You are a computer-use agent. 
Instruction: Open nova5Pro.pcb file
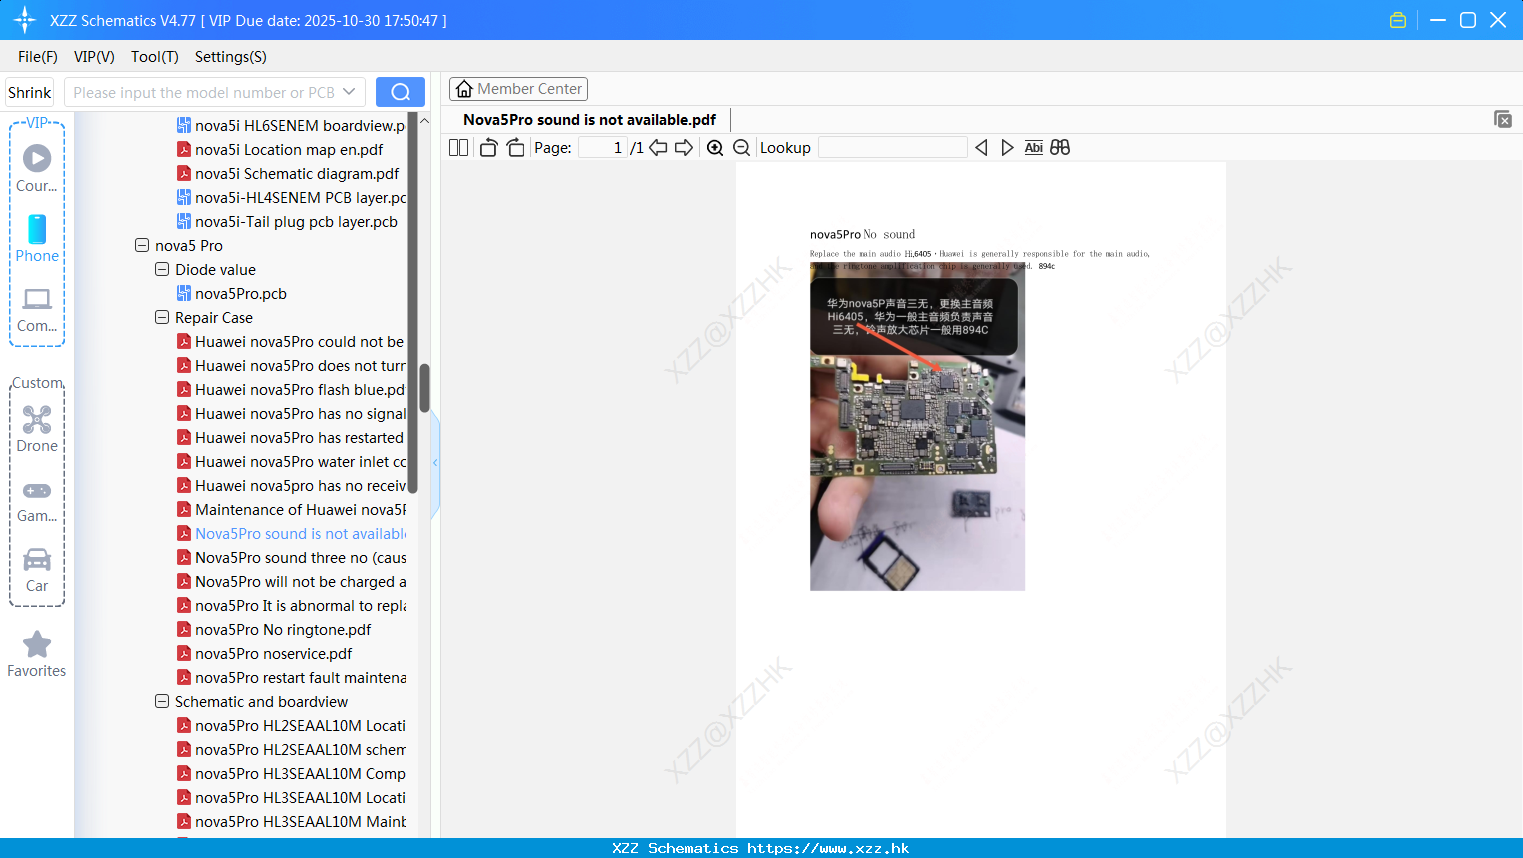(241, 293)
